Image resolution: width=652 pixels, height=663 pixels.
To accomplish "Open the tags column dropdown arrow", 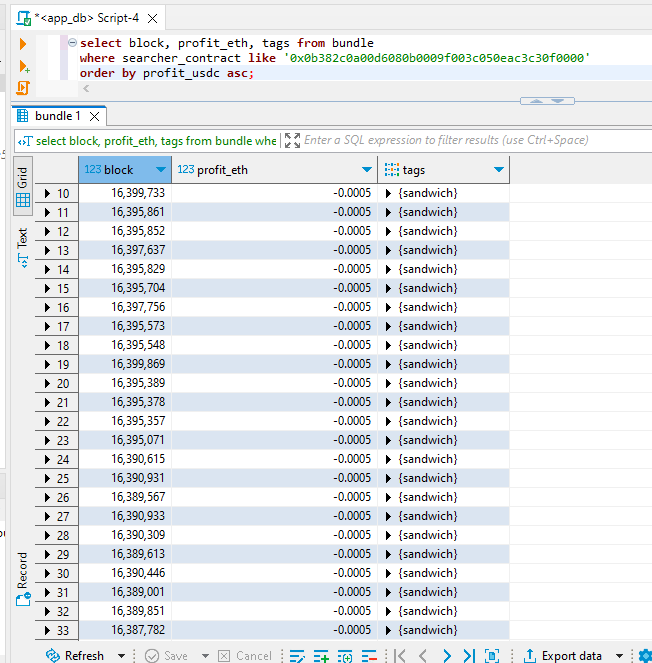I will [x=499, y=170].
